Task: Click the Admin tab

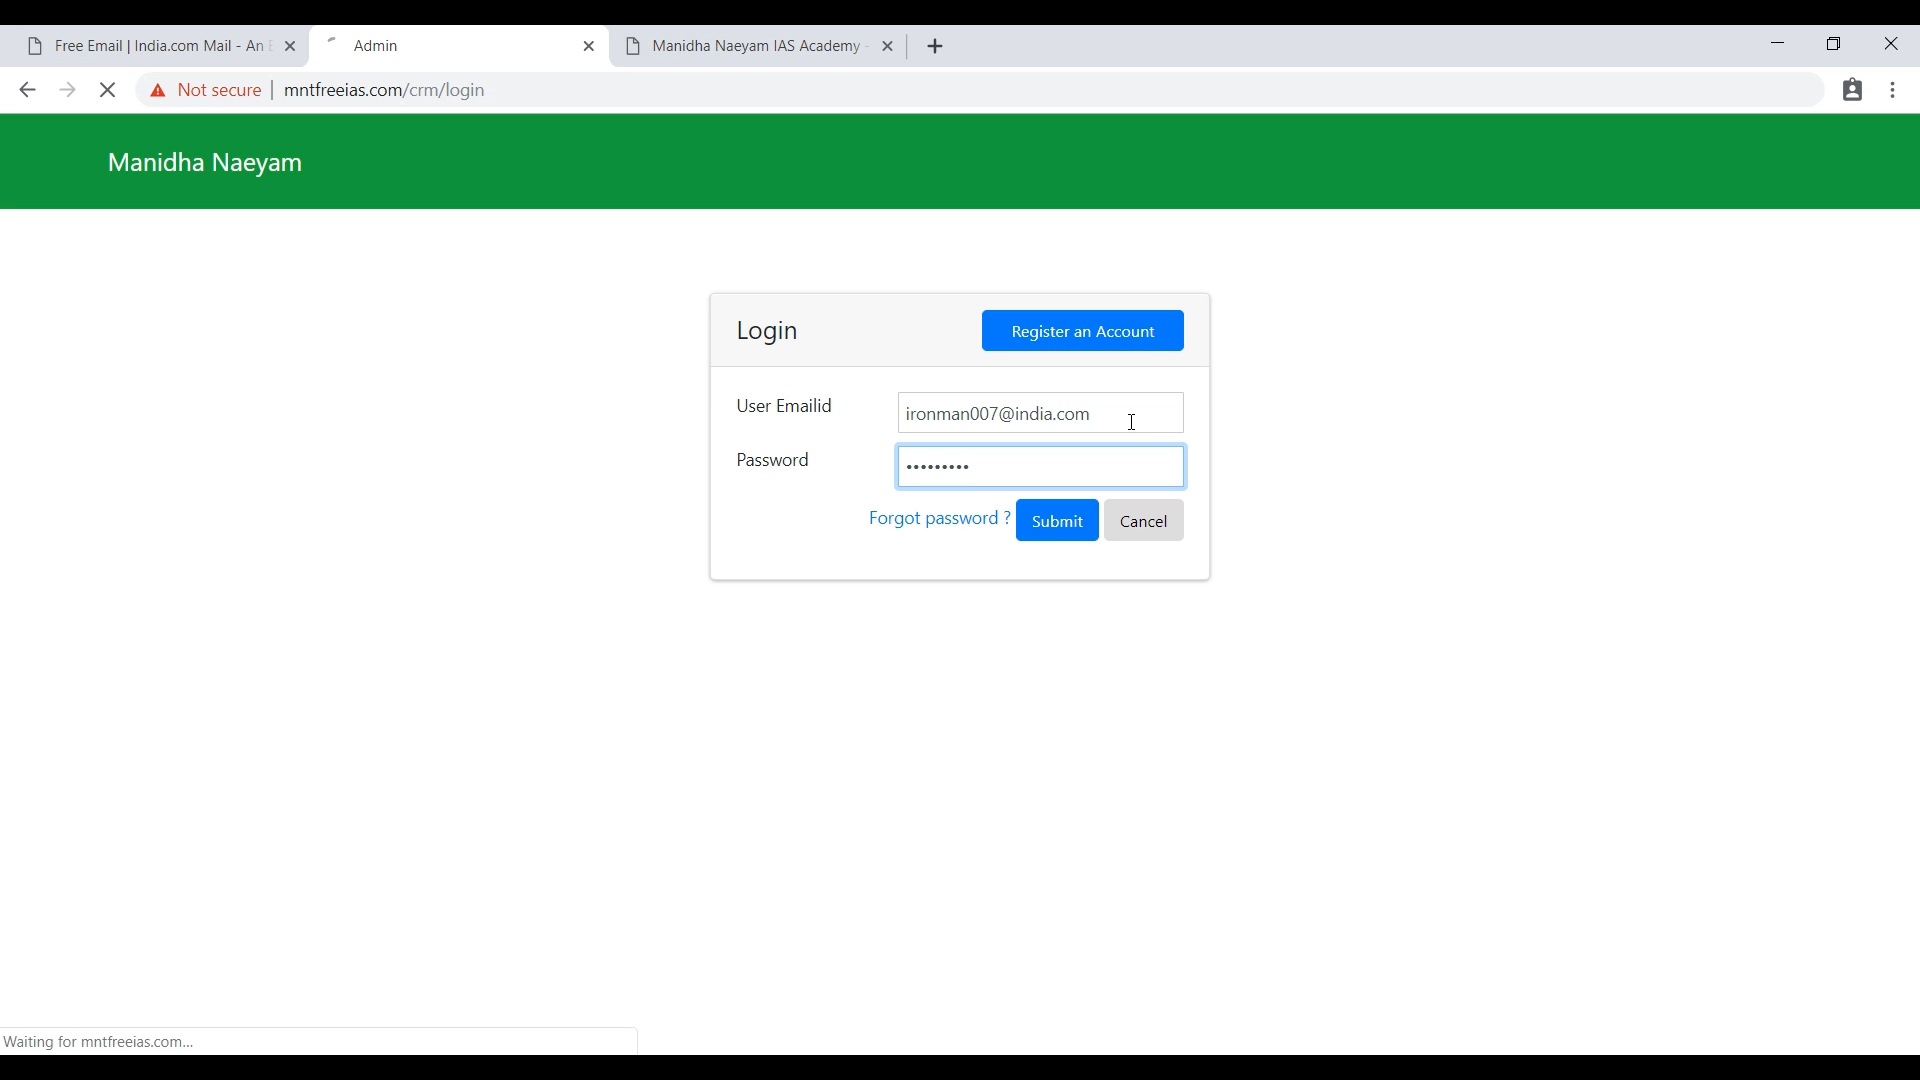Action: click(x=458, y=45)
